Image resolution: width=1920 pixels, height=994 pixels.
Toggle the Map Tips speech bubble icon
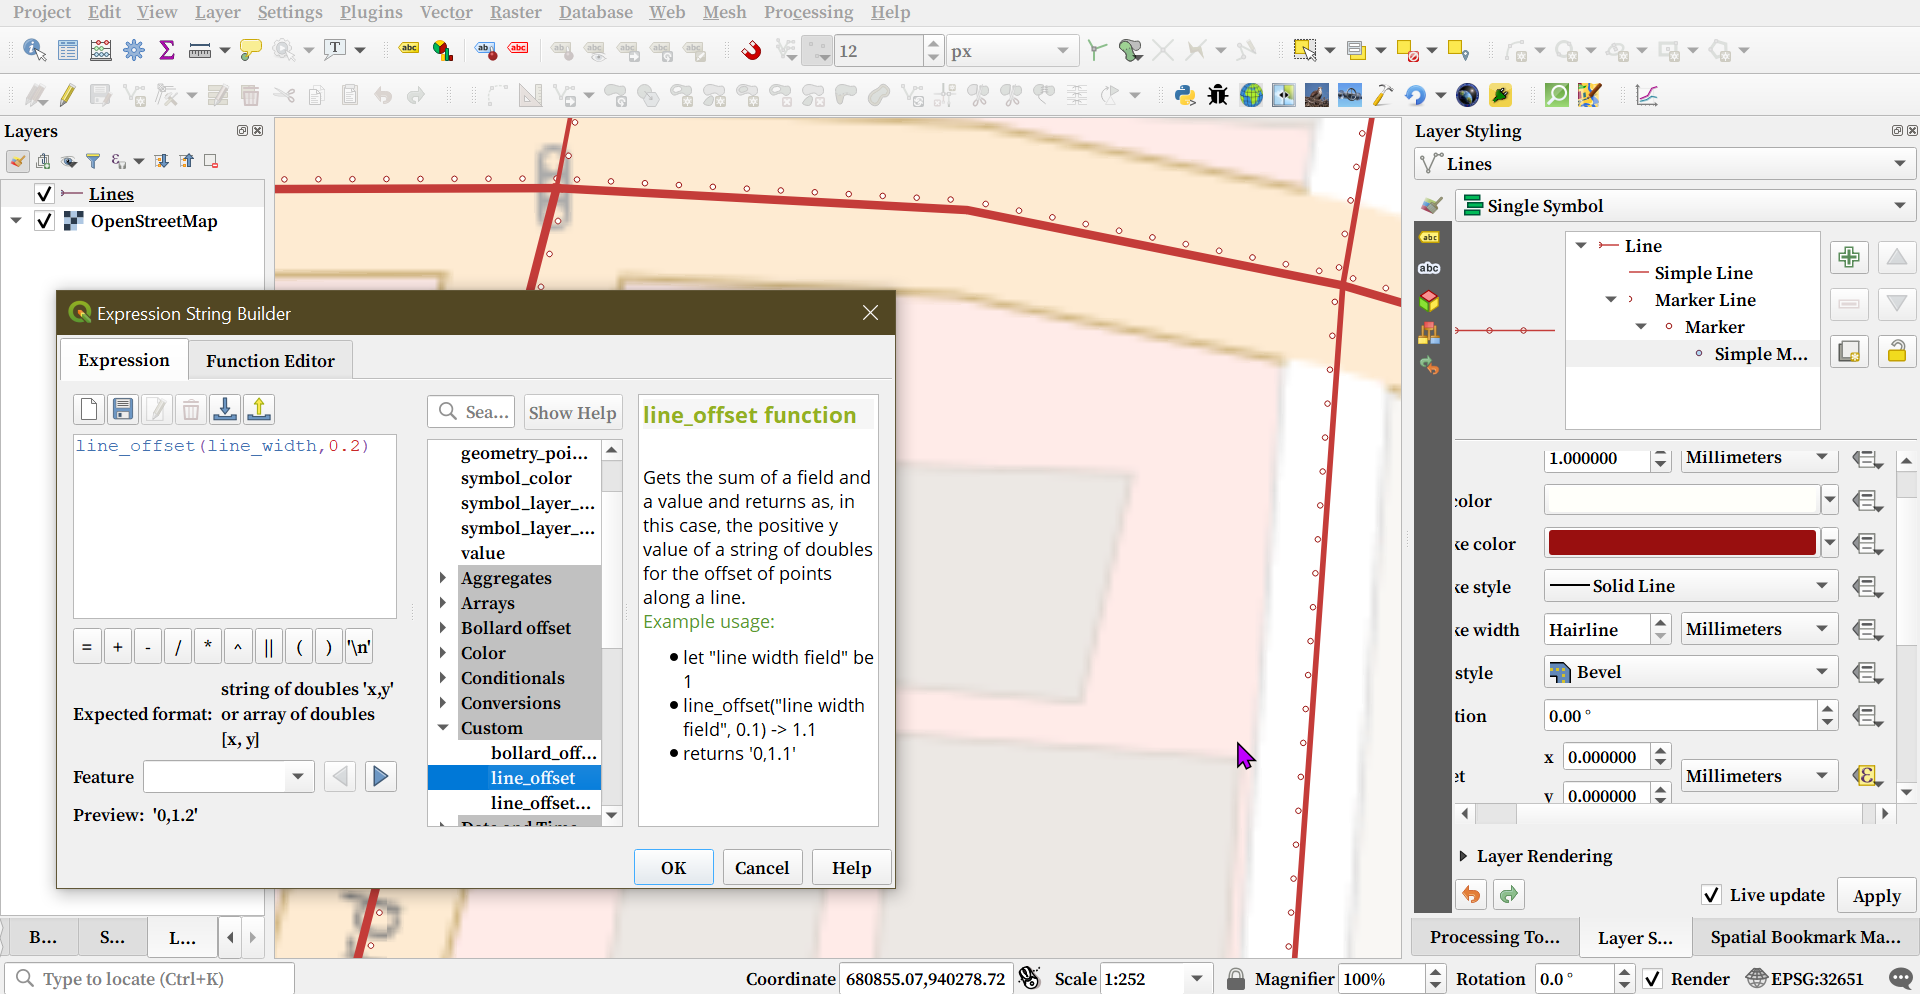(251, 50)
